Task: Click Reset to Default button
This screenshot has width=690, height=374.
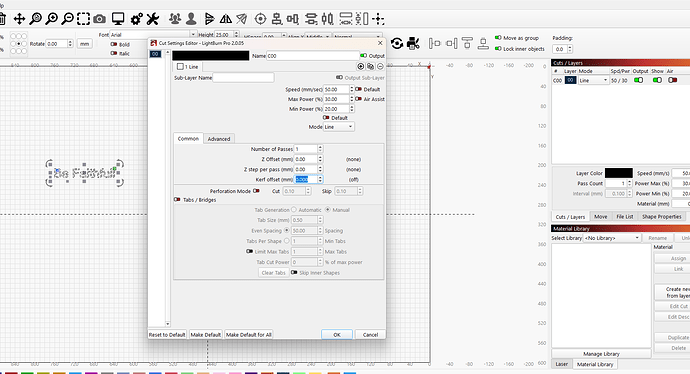Action: click(167, 335)
